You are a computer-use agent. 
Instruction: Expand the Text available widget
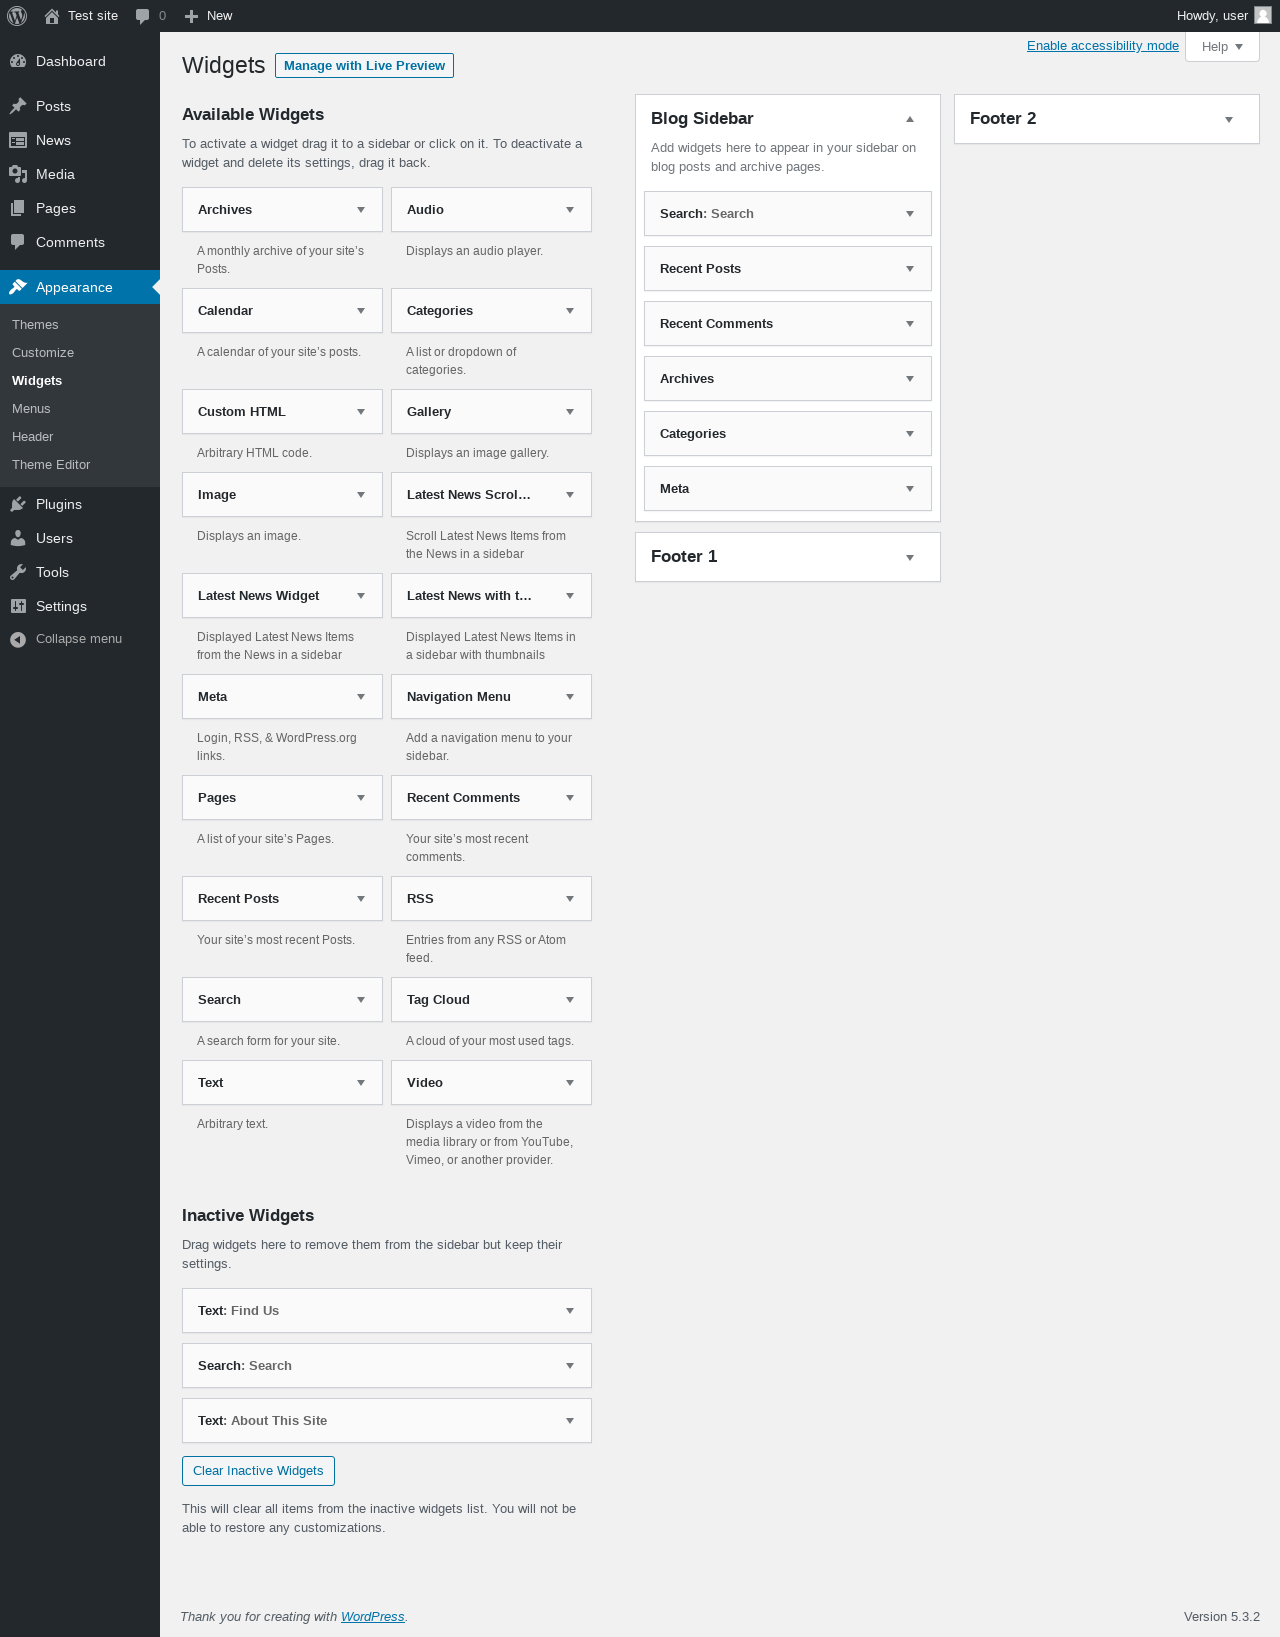click(361, 1083)
